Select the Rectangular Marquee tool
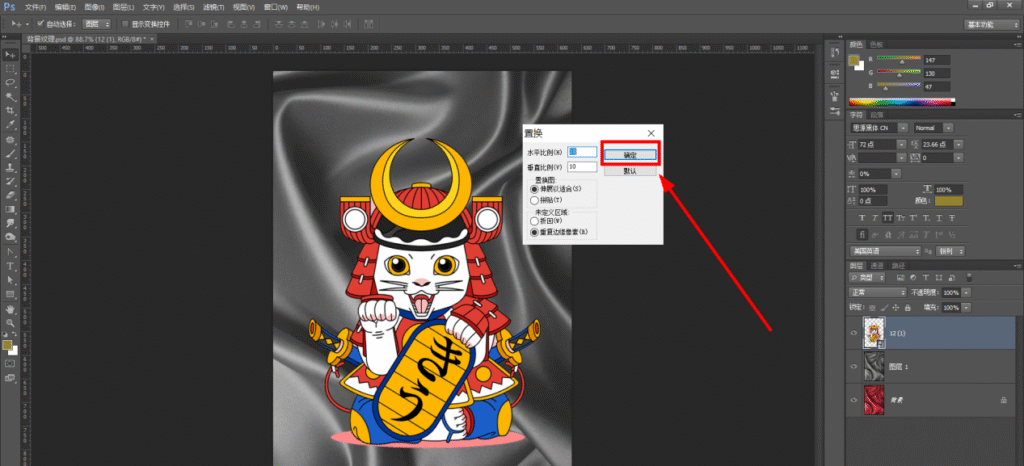Image resolution: width=1024 pixels, height=466 pixels. [10, 69]
